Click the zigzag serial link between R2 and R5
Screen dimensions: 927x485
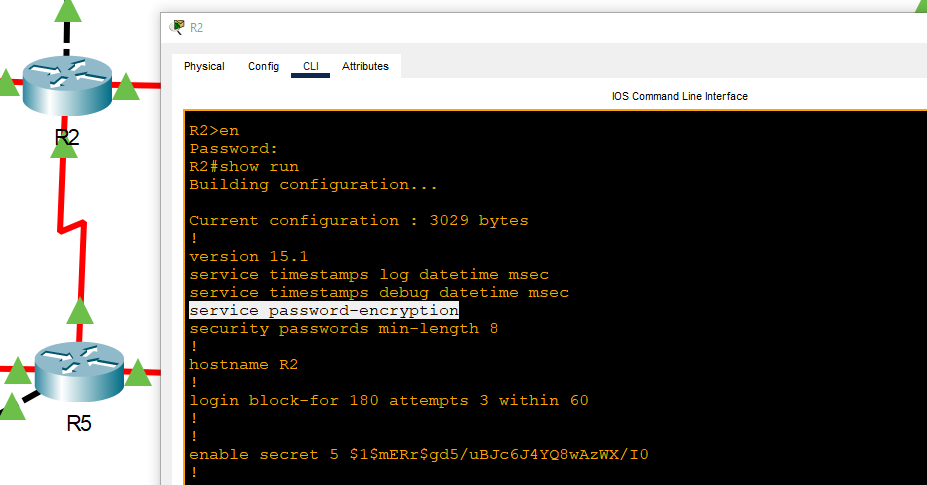point(68,228)
